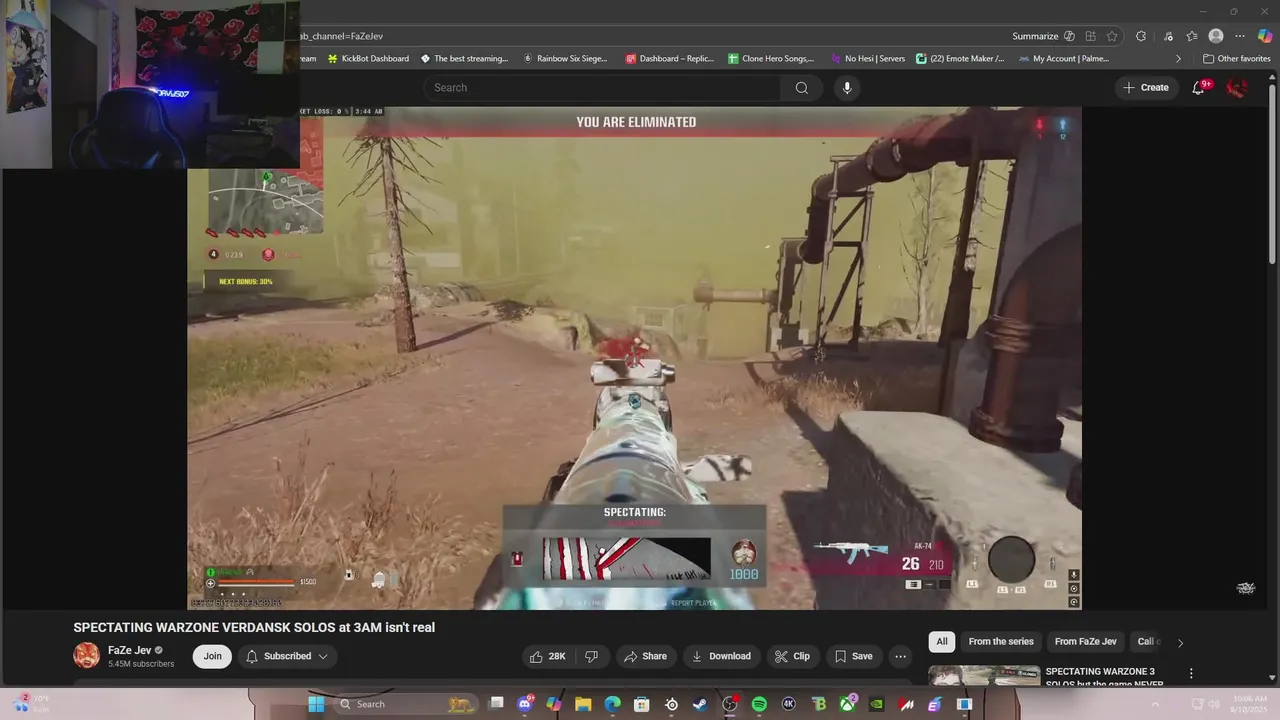Screen dimensions: 1280x720
Task: Open FaZe Jev channel name link
Action: pyautogui.click(x=129, y=650)
